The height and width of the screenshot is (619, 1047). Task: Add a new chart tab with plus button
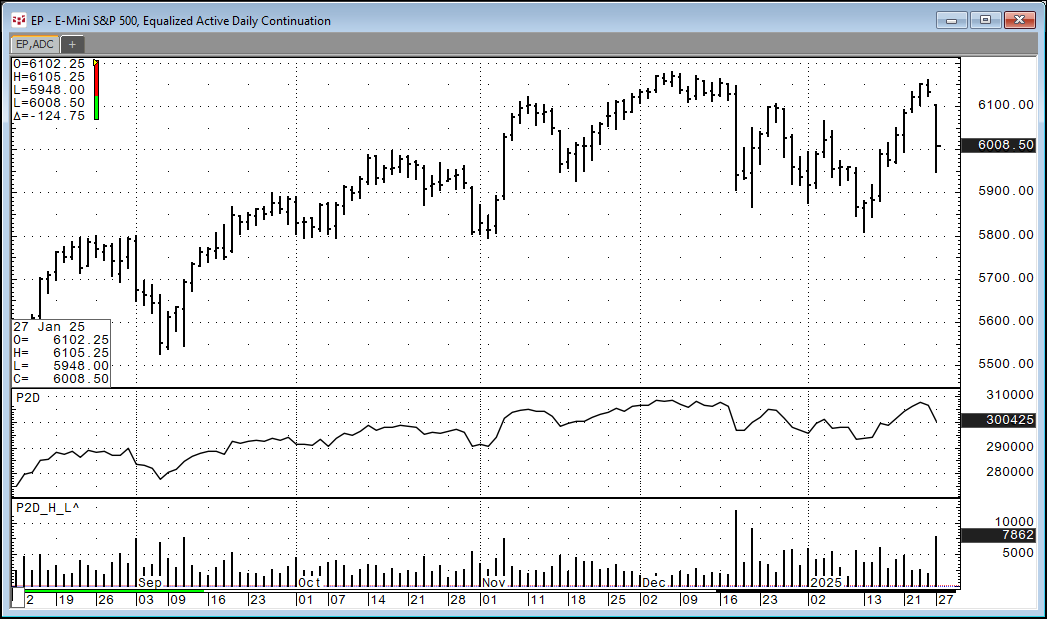[x=72, y=44]
